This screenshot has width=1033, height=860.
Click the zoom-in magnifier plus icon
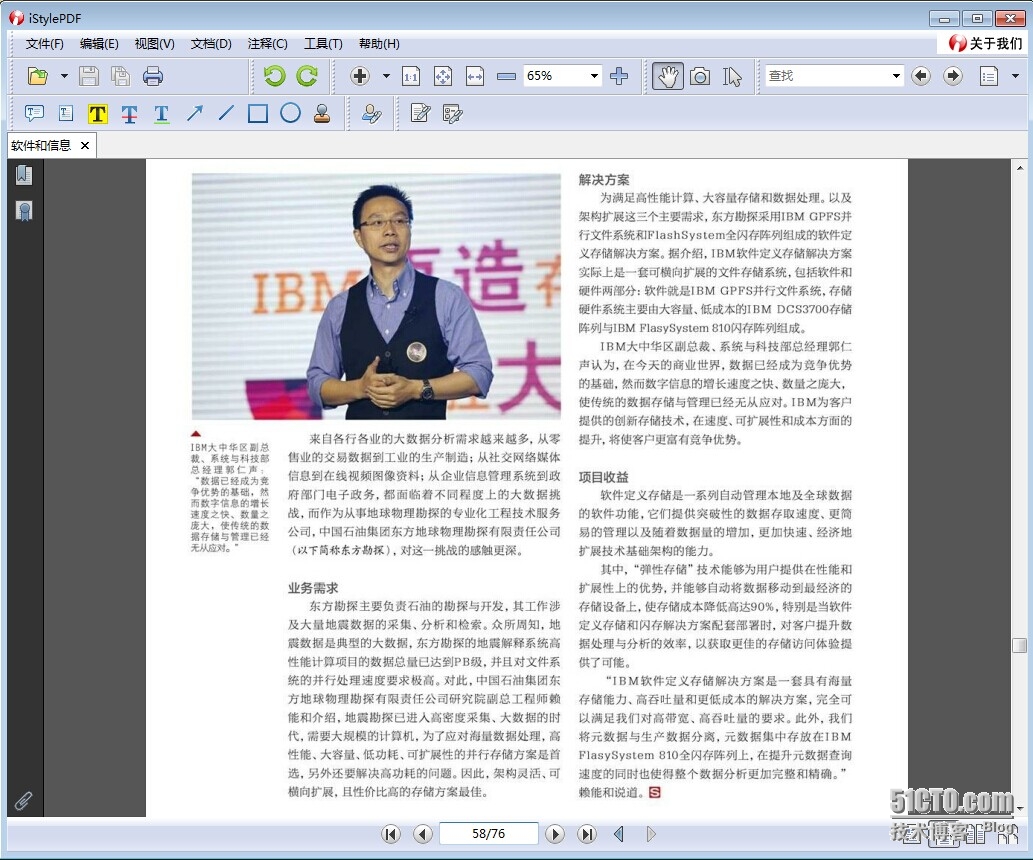click(360, 76)
